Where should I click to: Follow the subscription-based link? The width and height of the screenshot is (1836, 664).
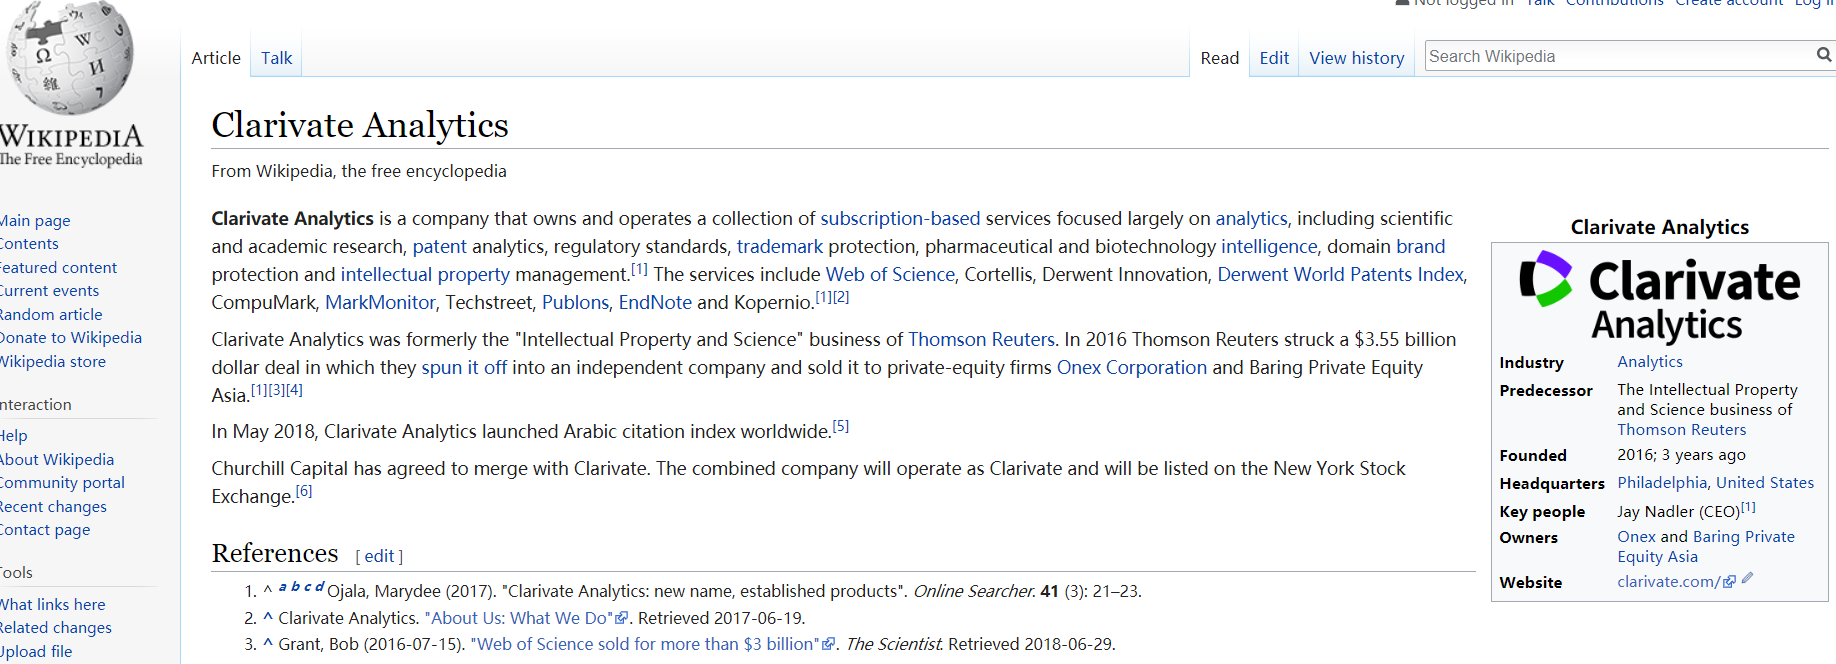point(900,219)
